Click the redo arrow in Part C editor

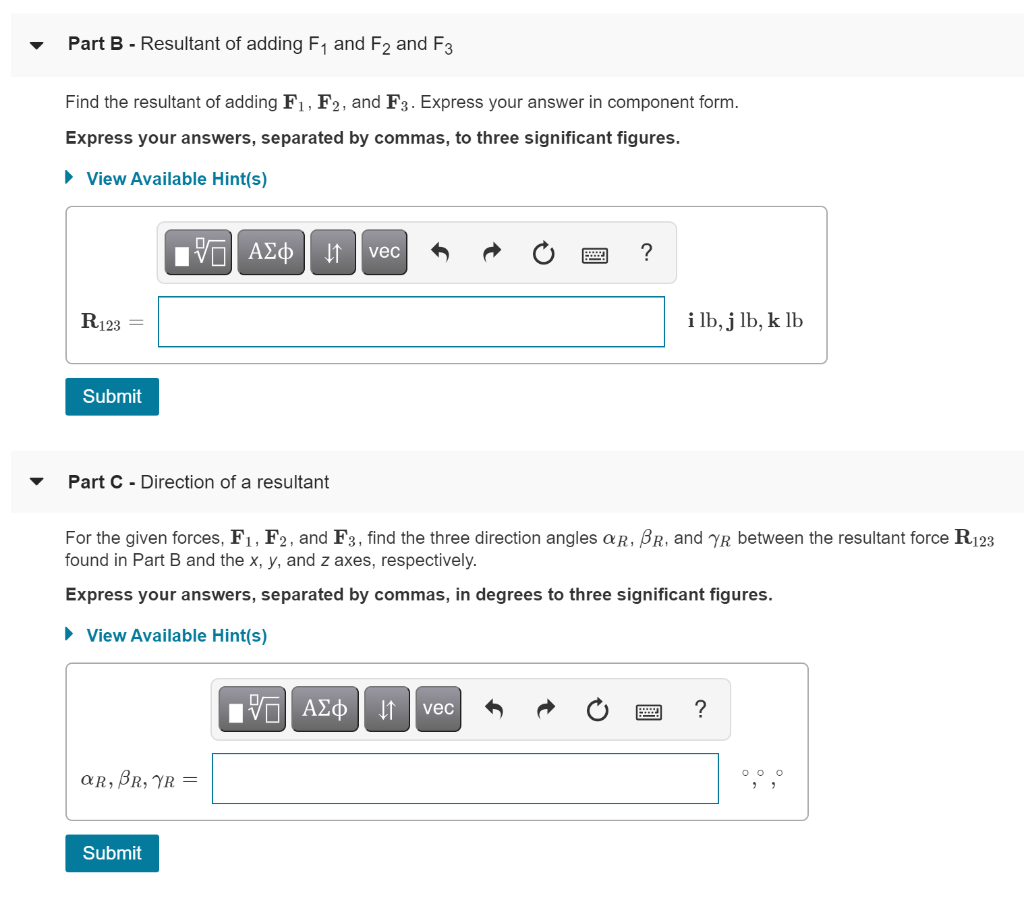545,710
